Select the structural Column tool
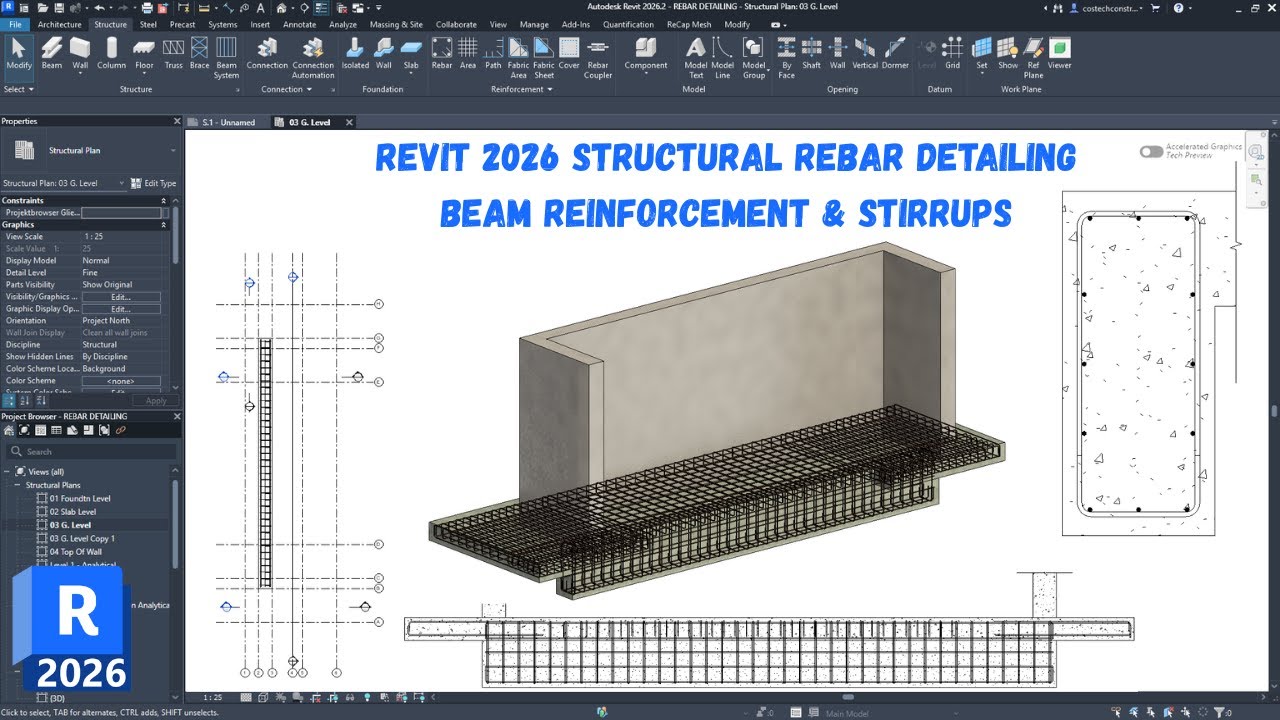Screen dimensions: 1280x720 pos(111,53)
